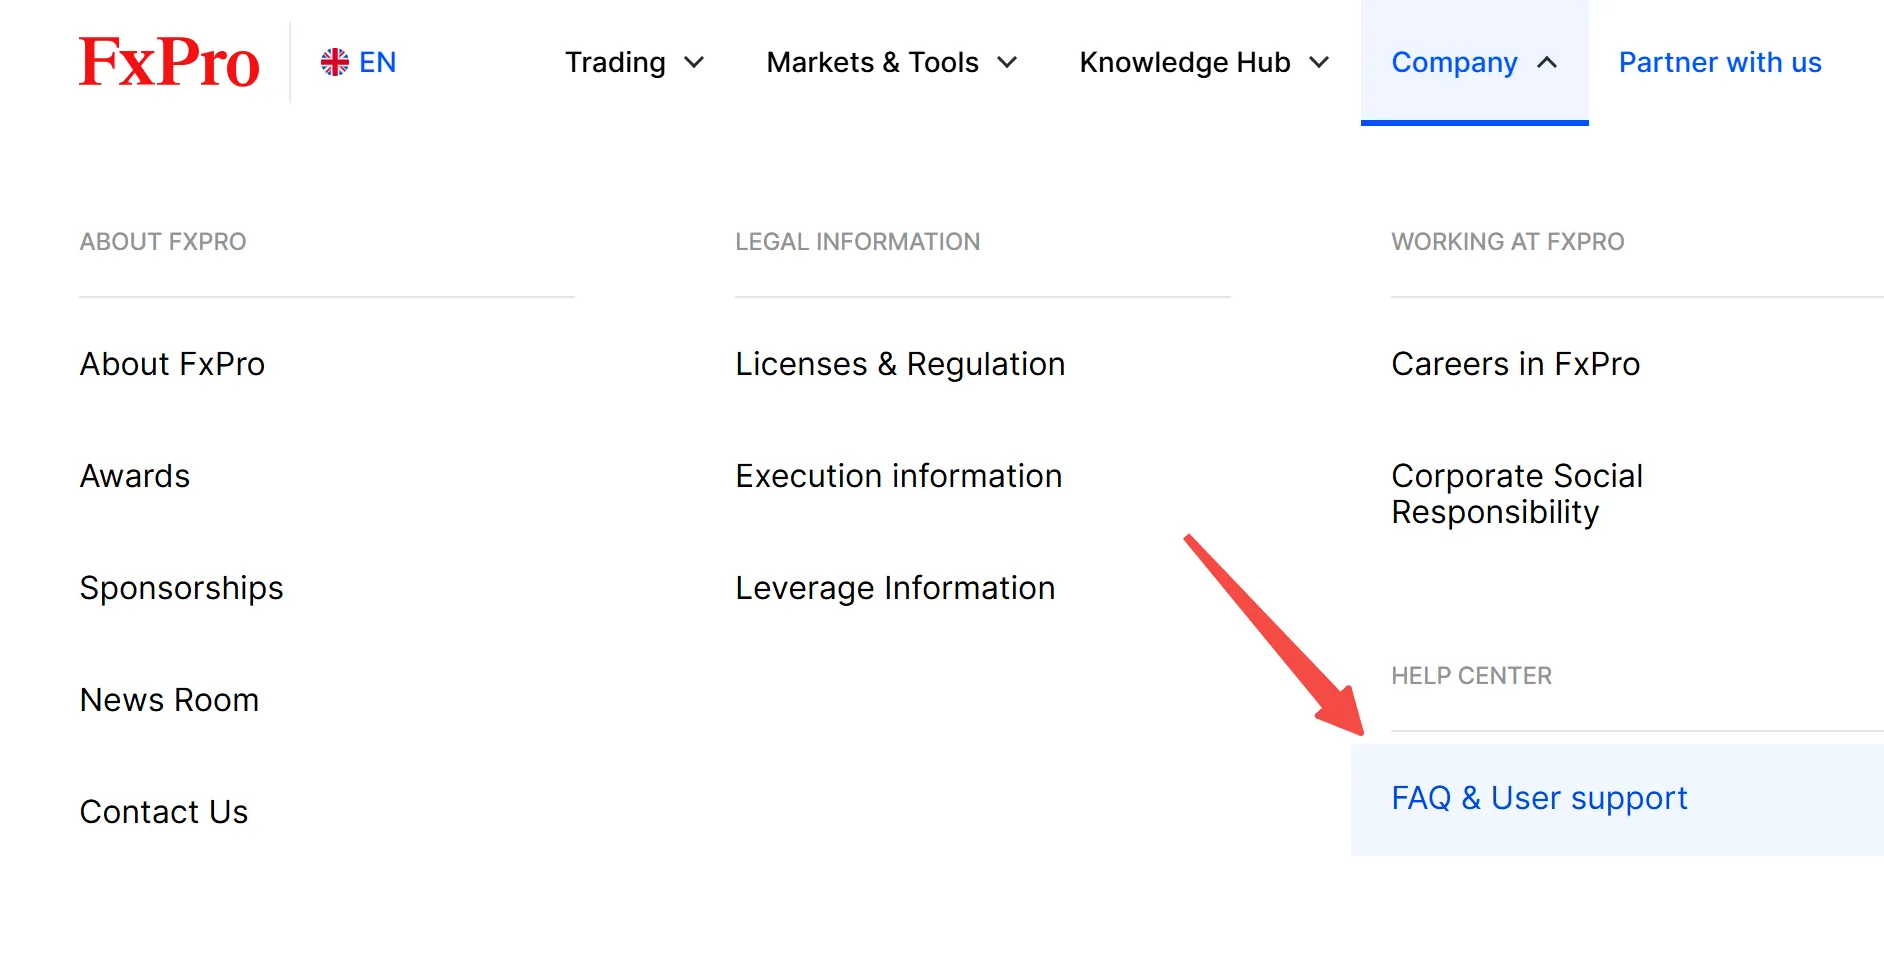Open Corporate Social Responsibility
The height and width of the screenshot is (956, 1884).
[x=1518, y=494]
